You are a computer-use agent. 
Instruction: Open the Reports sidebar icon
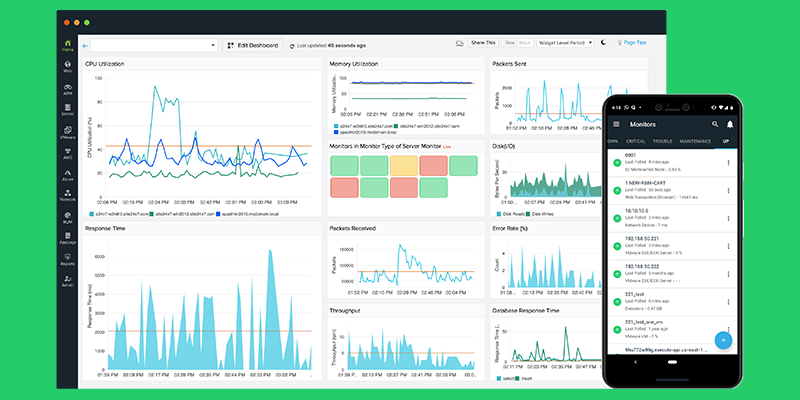tap(67, 260)
